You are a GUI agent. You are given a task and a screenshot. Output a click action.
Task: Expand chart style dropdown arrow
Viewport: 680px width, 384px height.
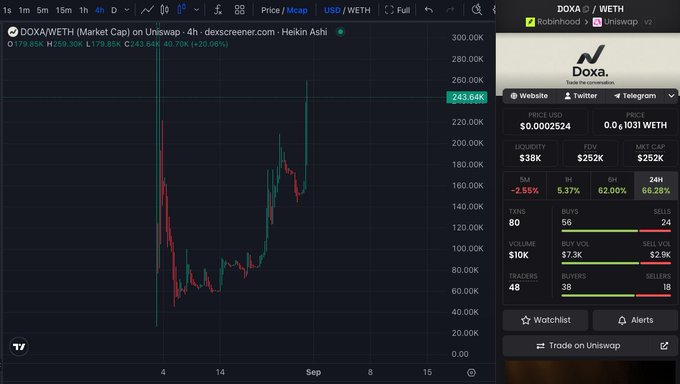tap(196, 10)
